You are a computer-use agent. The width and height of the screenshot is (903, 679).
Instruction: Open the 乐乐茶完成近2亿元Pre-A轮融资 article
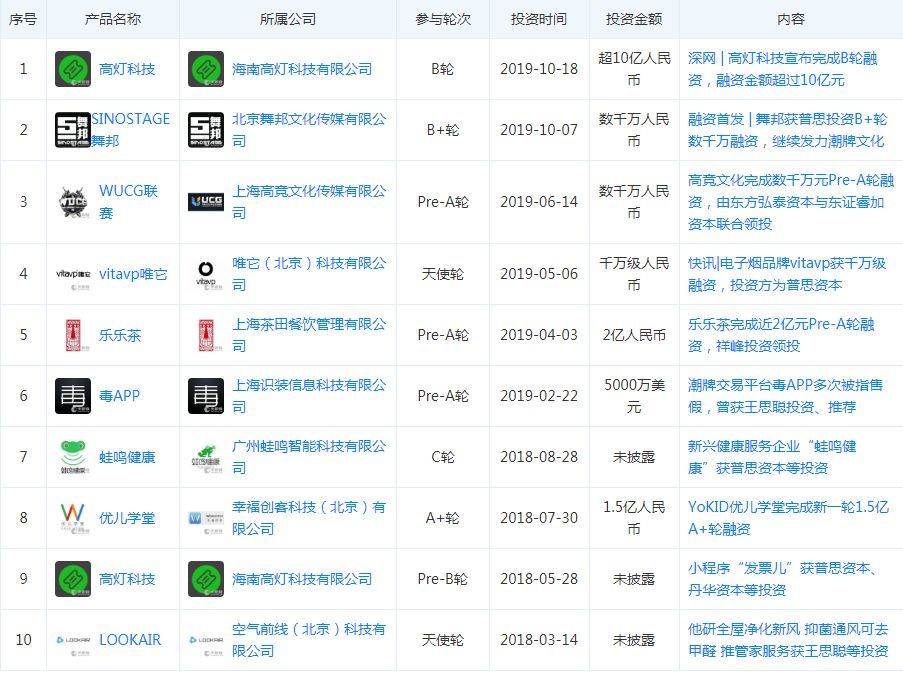coord(781,335)
